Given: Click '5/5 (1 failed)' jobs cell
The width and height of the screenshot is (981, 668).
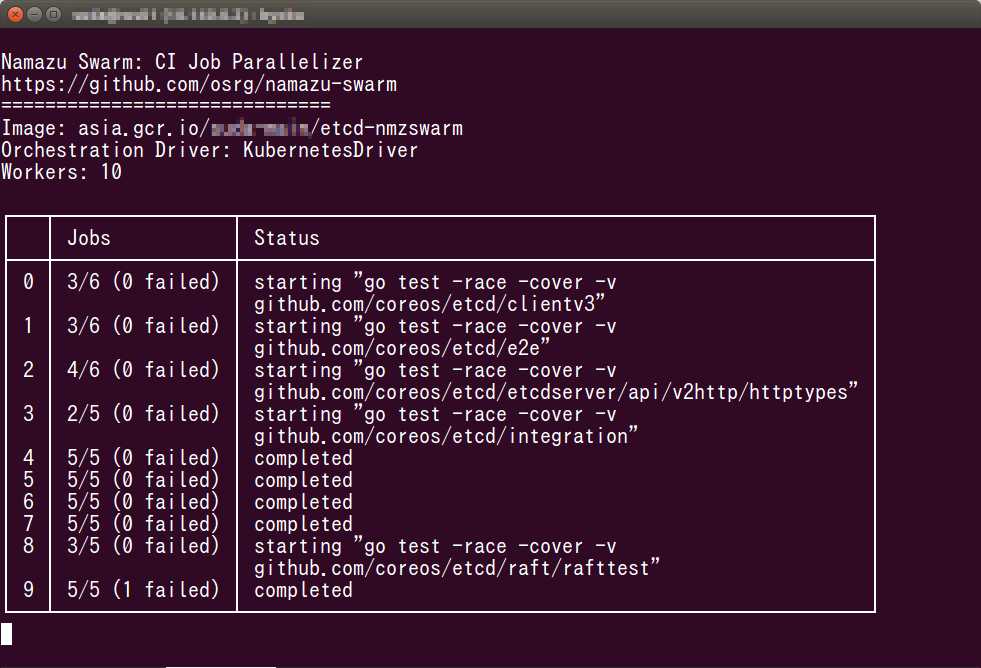Looking at the screenshot, I should click(143, 589).
